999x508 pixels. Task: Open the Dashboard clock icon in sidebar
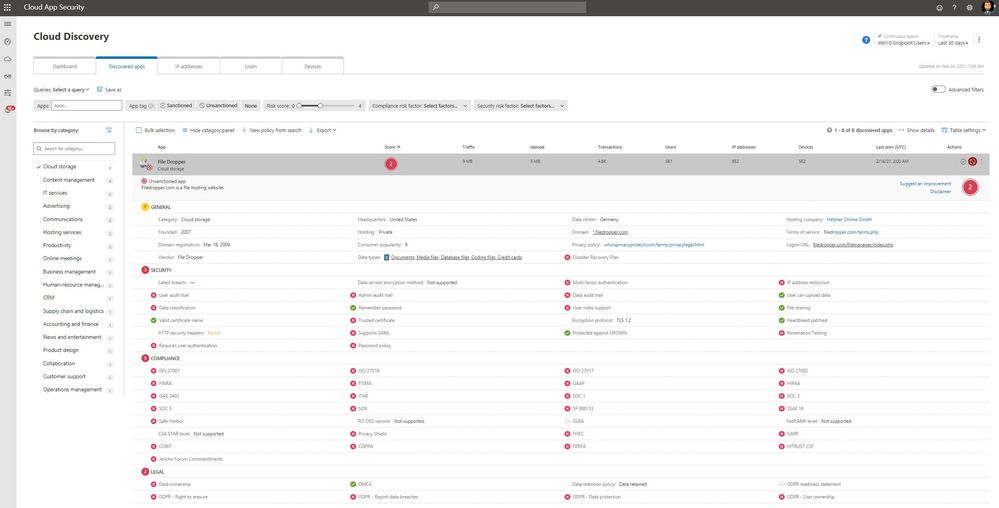coord(8,41)
